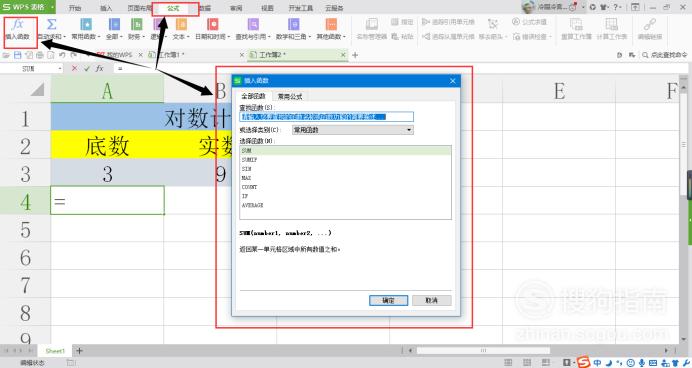Viewport: 692px width, 368px height.
Task: Expand the function category dropdown in dialog
Action: click(409, 130)
